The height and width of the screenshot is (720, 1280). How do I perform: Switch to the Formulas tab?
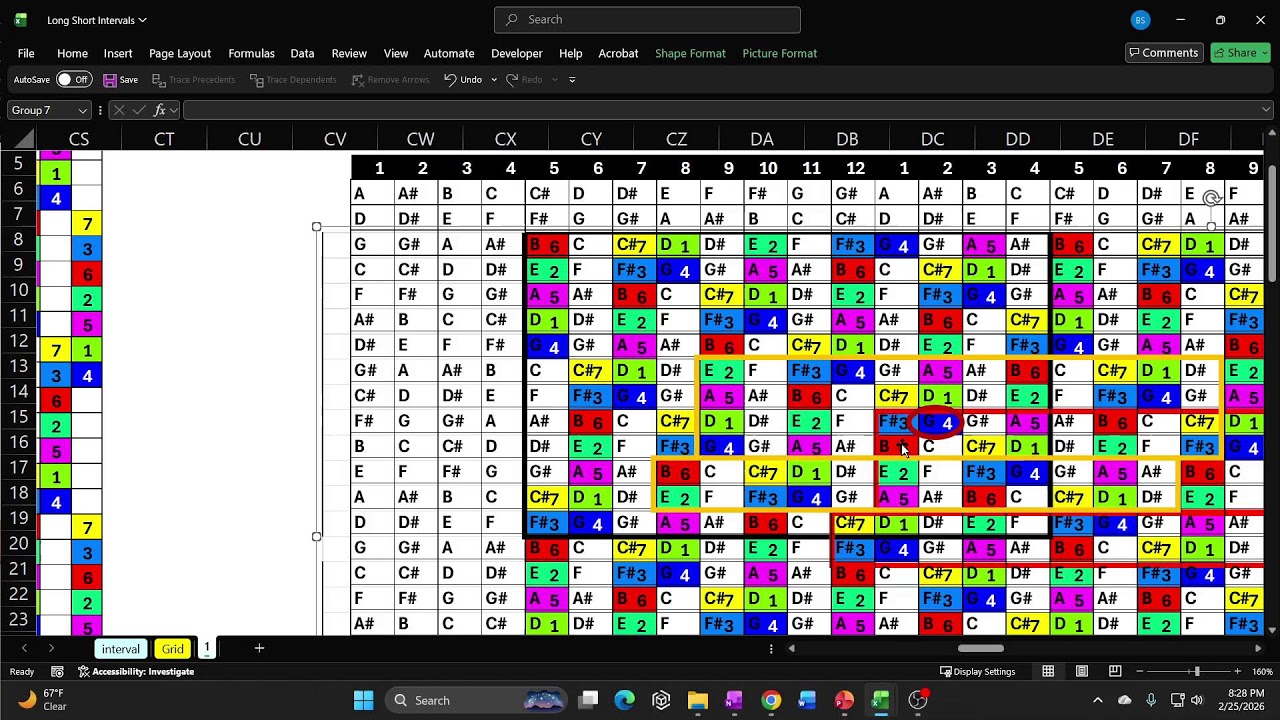point(251,53)
